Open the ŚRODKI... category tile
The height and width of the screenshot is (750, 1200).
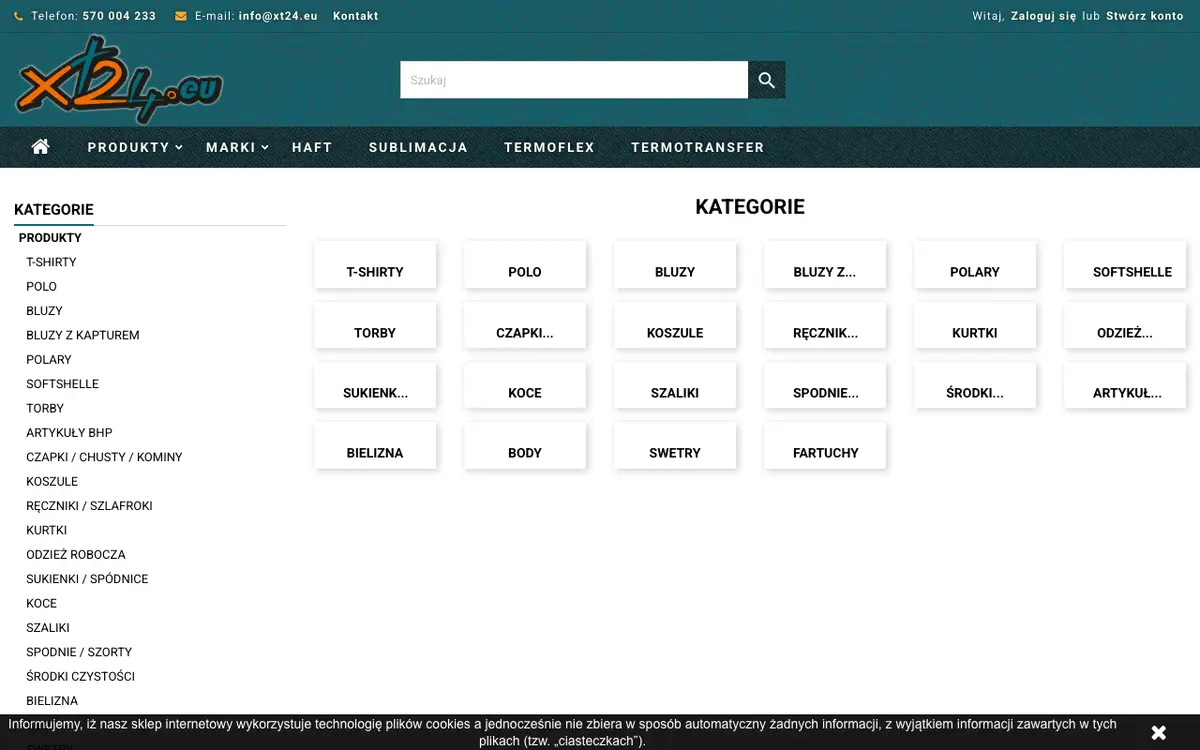975,386
